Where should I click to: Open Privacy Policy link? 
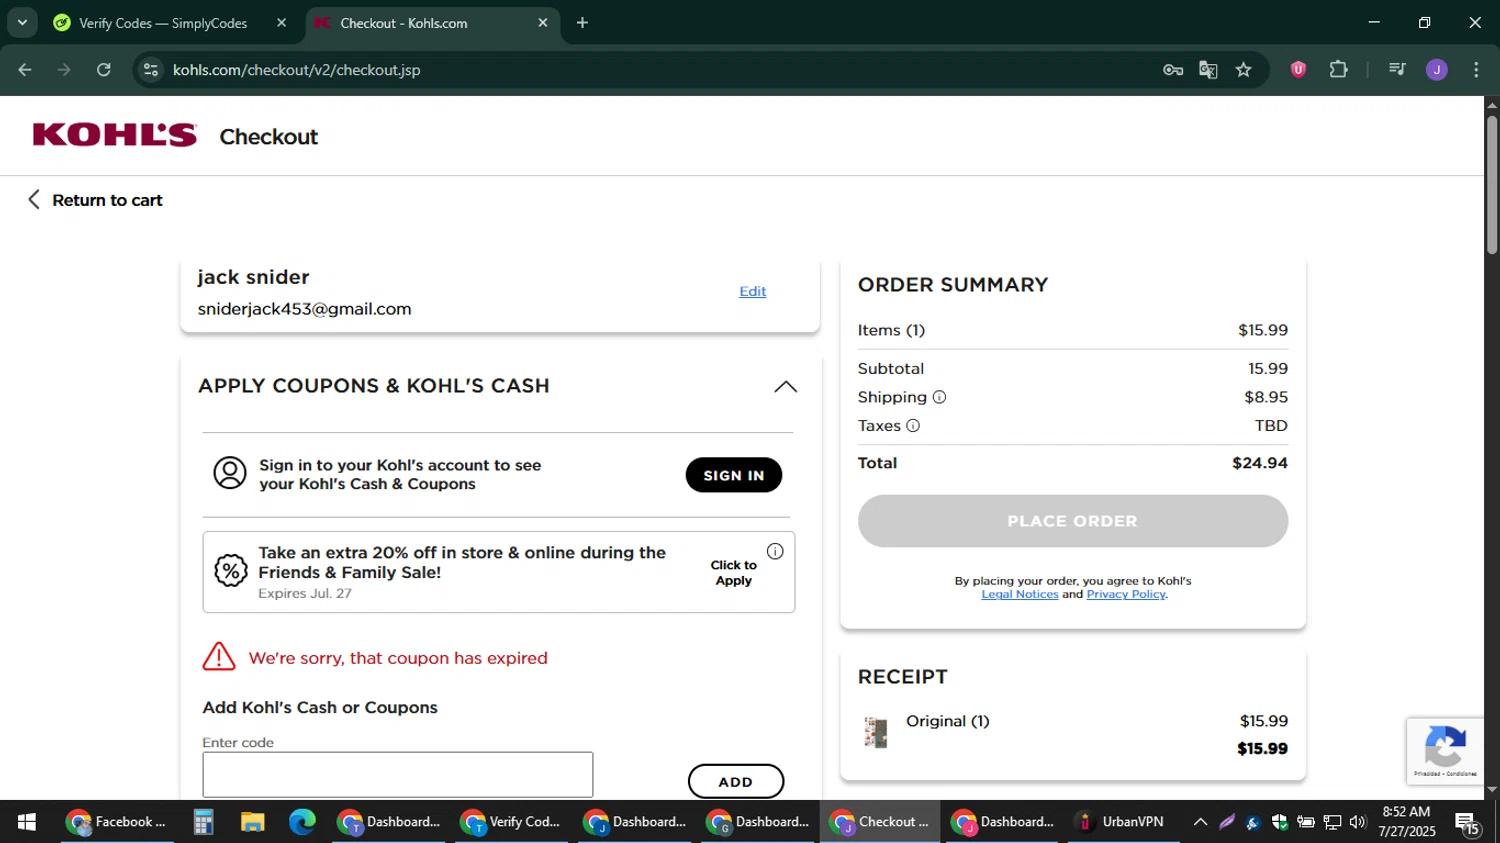1126,594
